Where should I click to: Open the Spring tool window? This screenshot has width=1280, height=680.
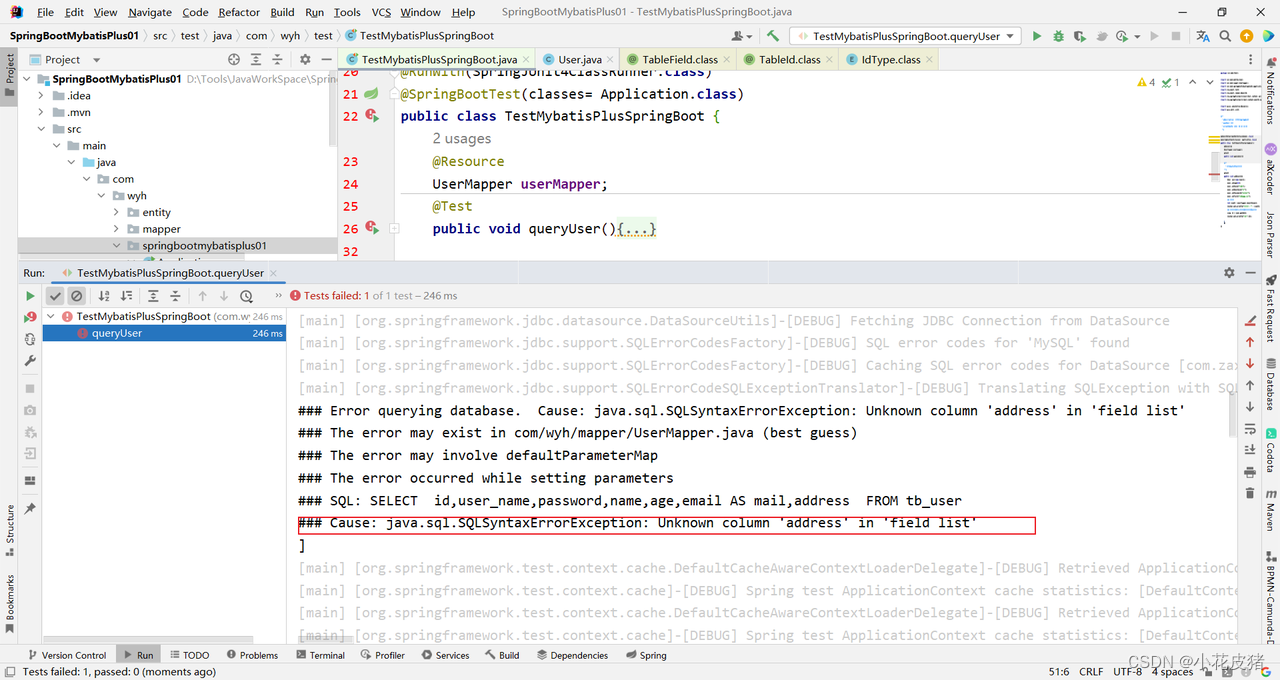[645, 655]
